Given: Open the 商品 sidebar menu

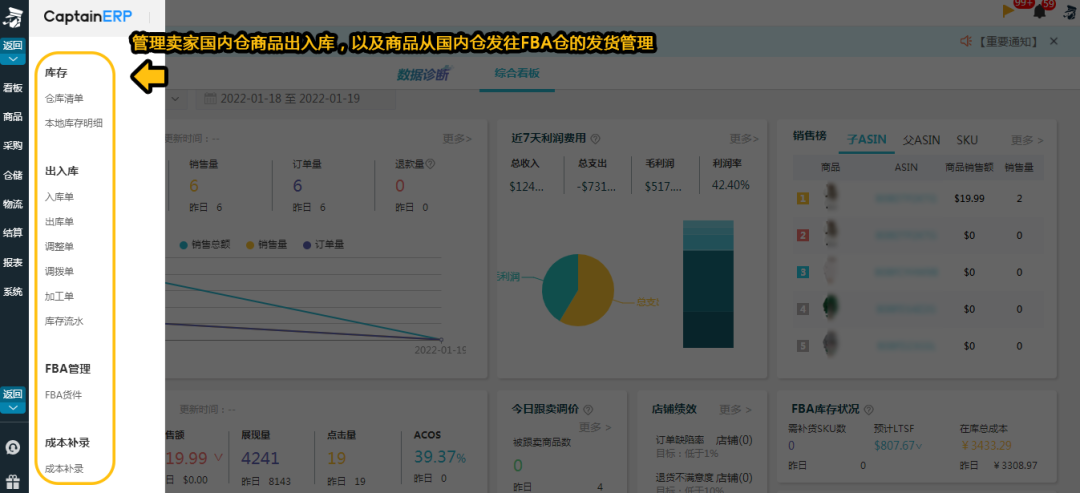Looking at the screenshot, I should pyautogui.click(x=12, y=116).
